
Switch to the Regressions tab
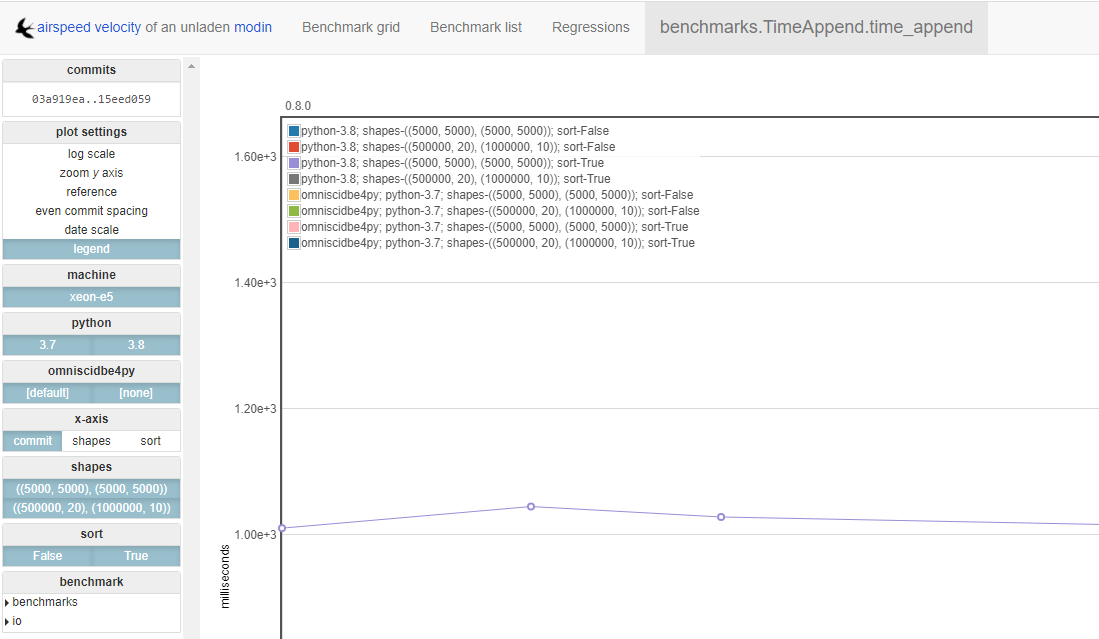pyautogui.click(x=591, y=27)
